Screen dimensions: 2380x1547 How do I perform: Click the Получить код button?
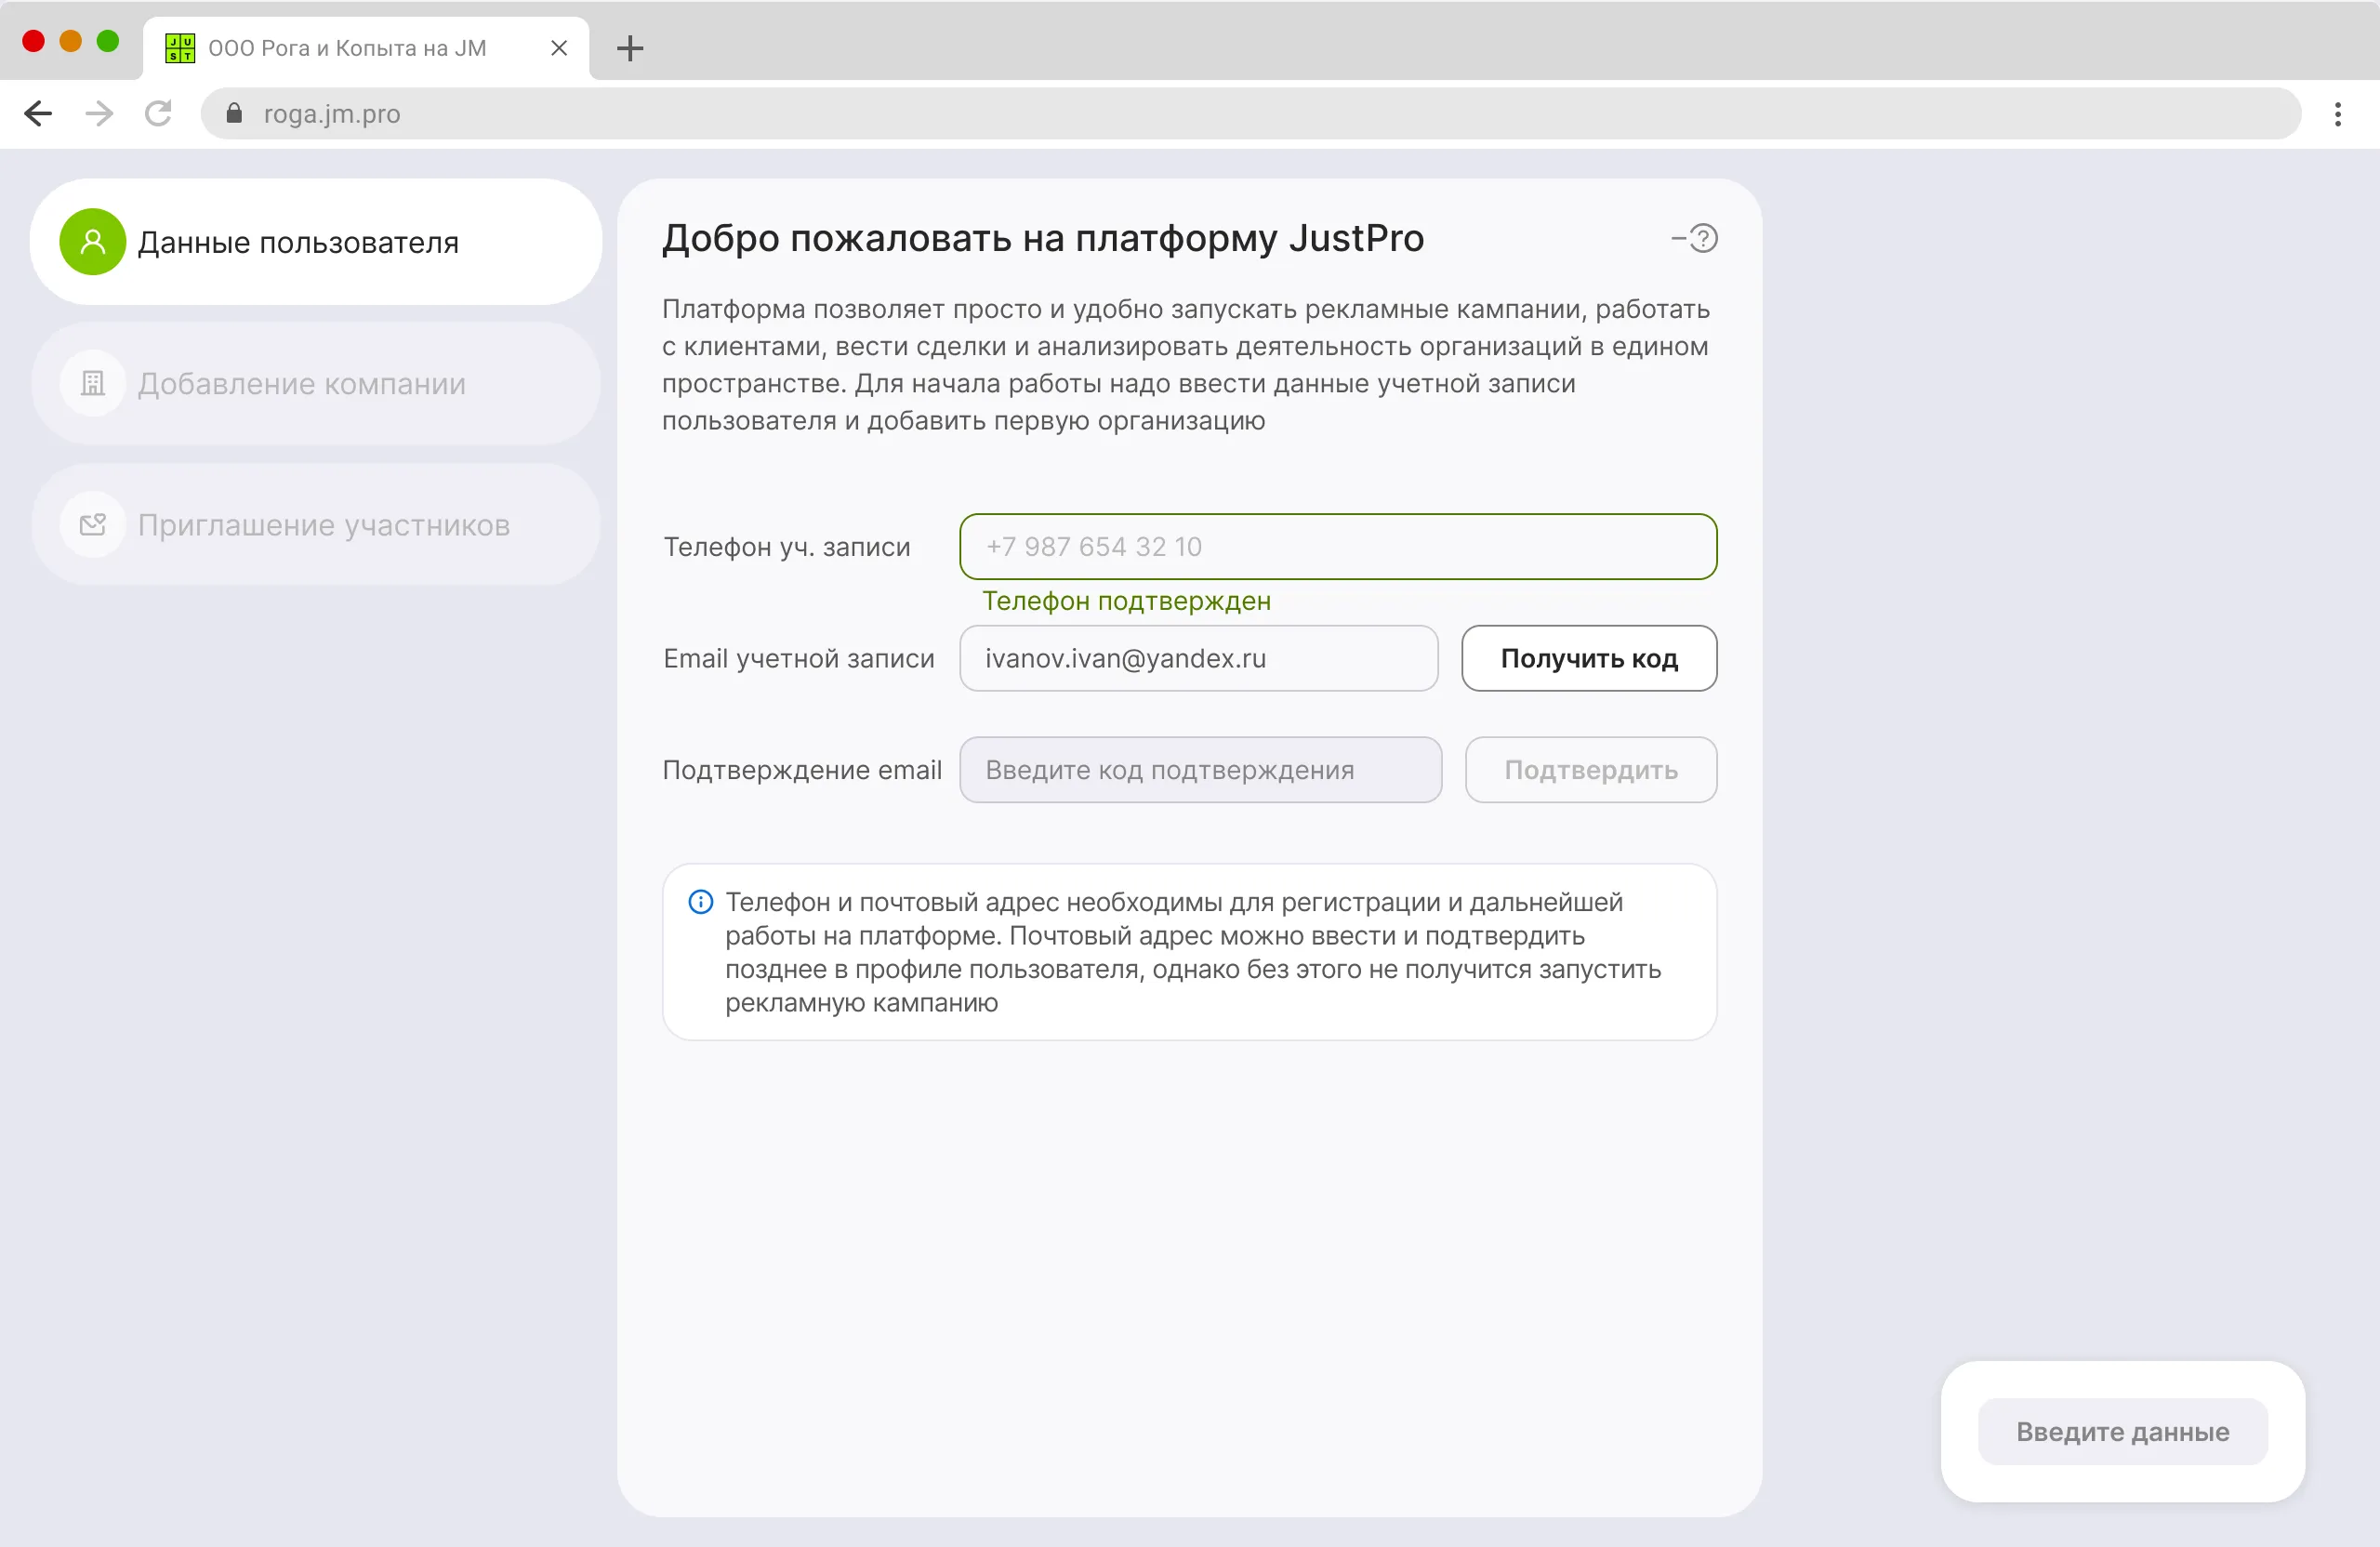(x=1589, y=658)
